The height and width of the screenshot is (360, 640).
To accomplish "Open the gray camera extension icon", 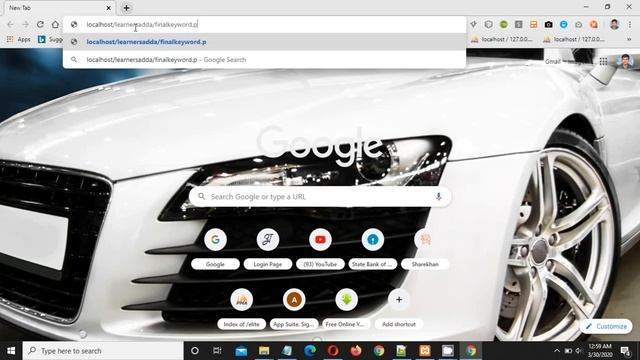I will pyautogui.click(x=578, y=24).
